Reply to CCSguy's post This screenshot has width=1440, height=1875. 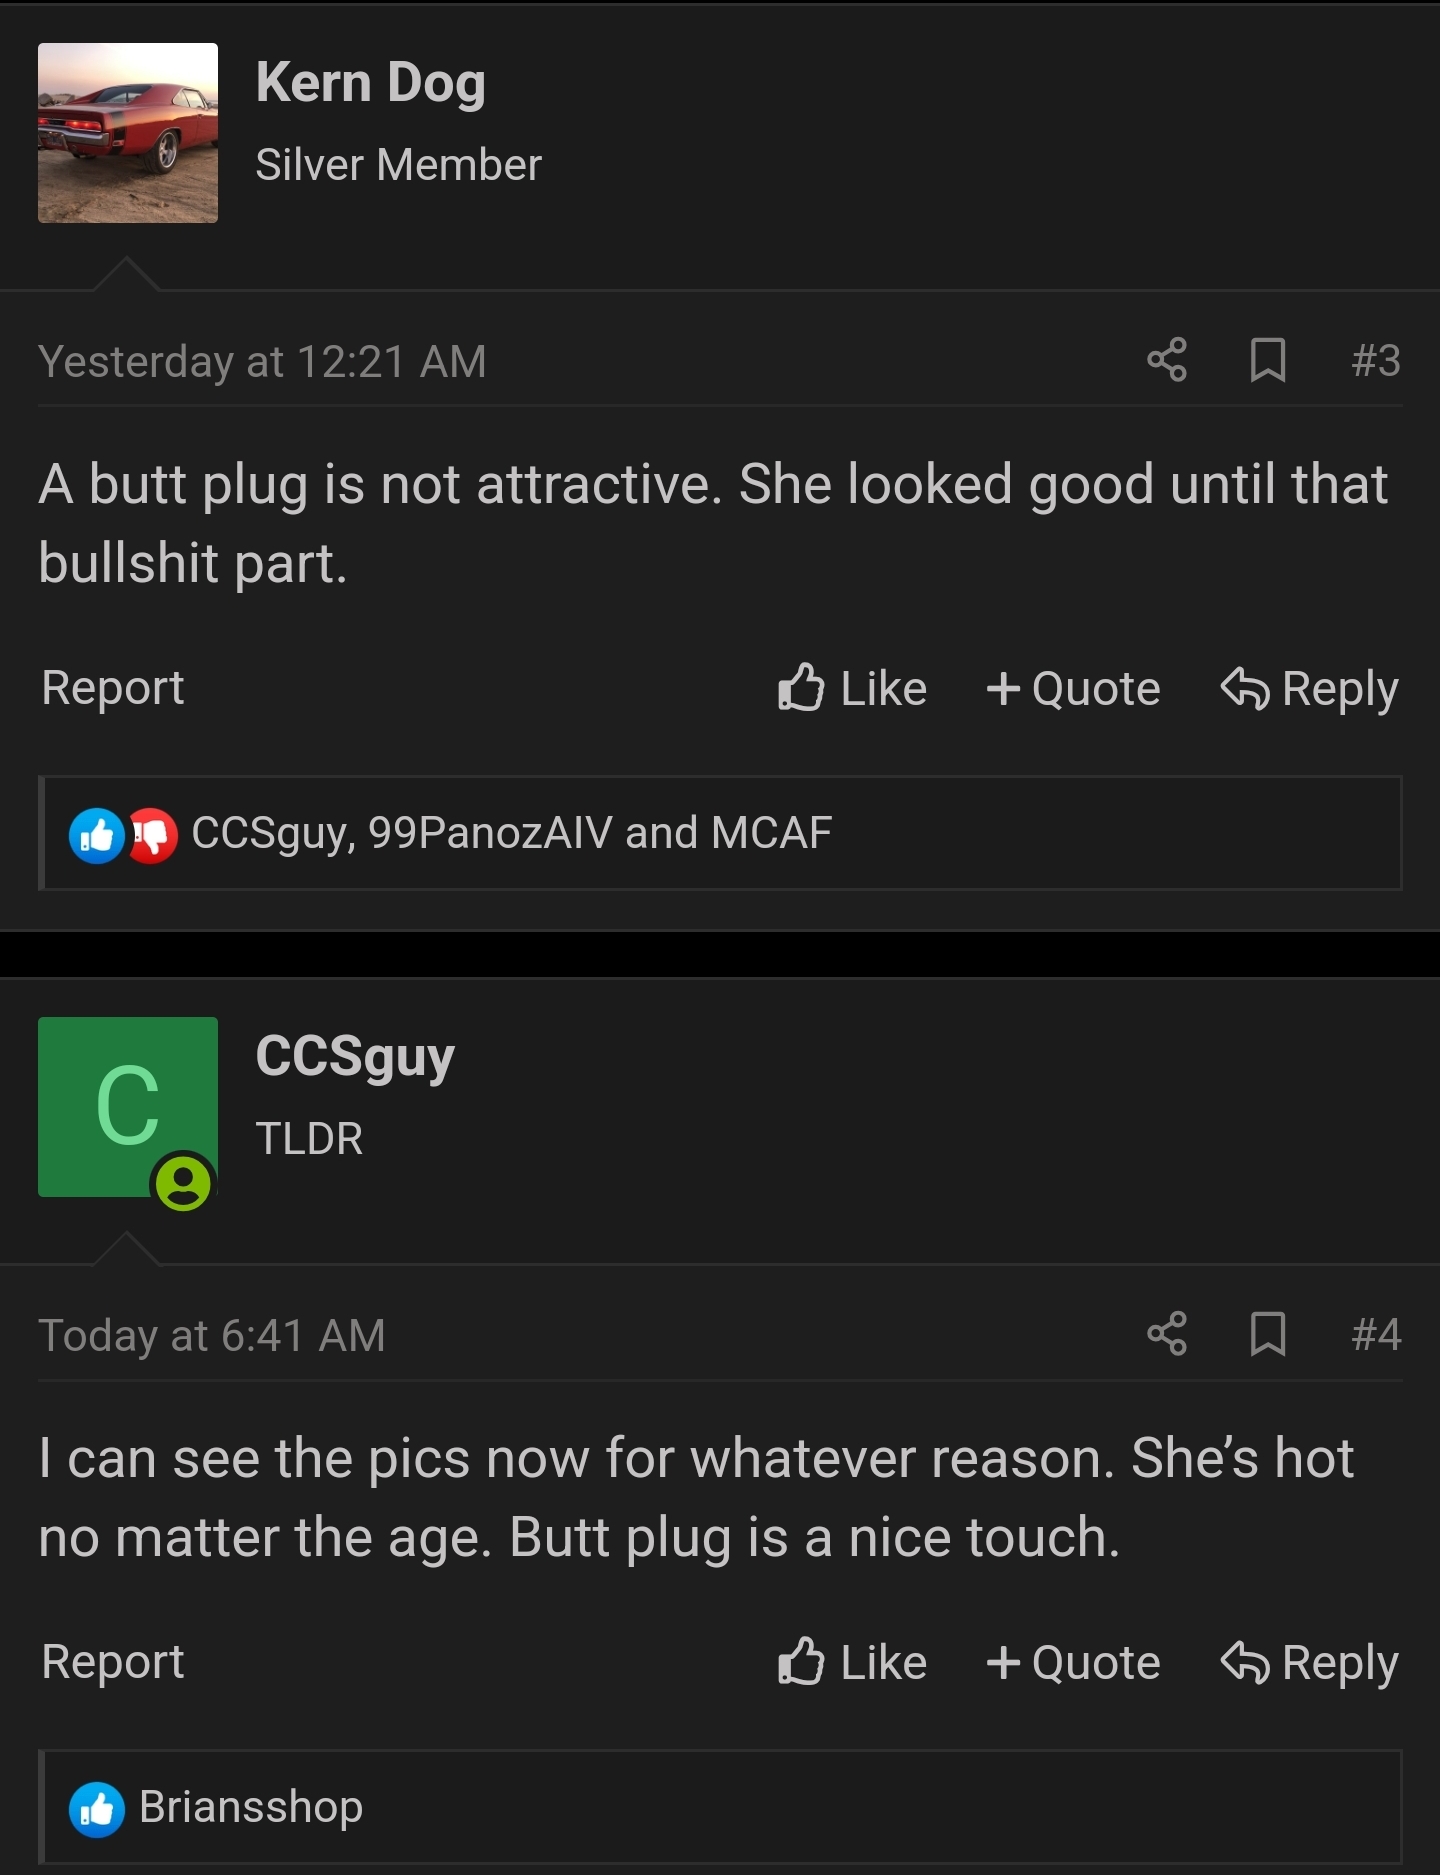tap(1309, 1662)
